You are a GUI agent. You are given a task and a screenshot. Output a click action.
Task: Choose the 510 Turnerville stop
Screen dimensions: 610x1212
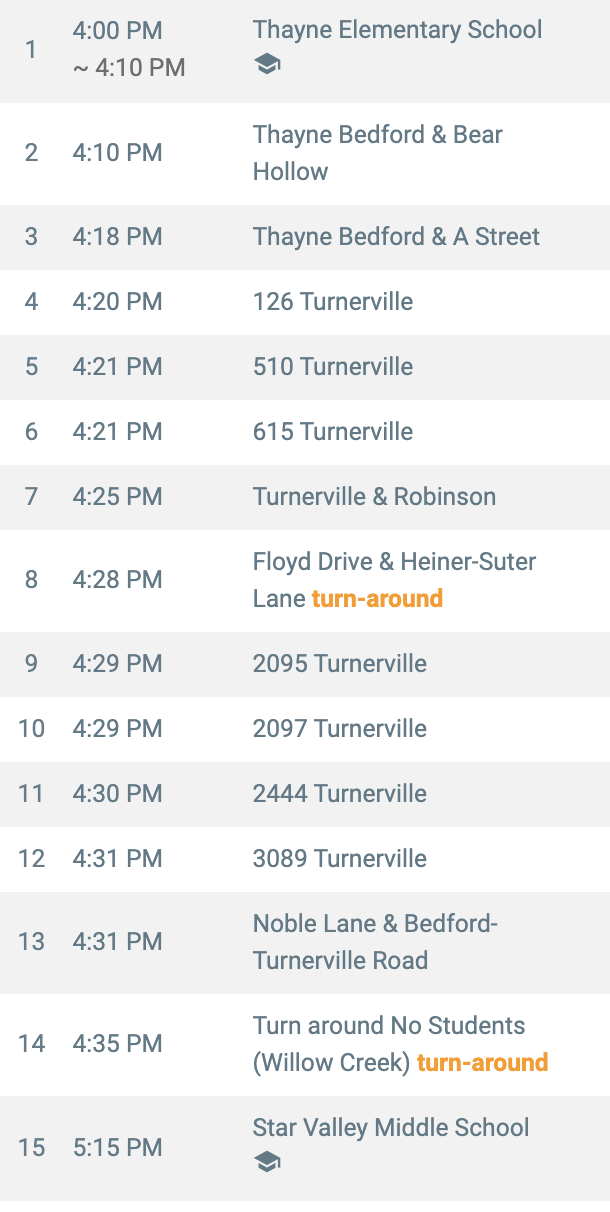point(332,367)
